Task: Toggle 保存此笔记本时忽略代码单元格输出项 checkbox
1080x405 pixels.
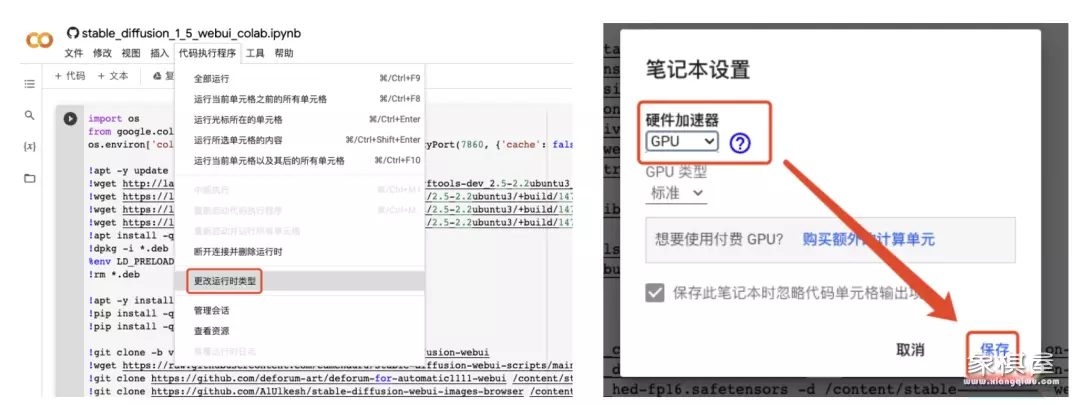Action: pyautogui.click(x=654, y=293)
